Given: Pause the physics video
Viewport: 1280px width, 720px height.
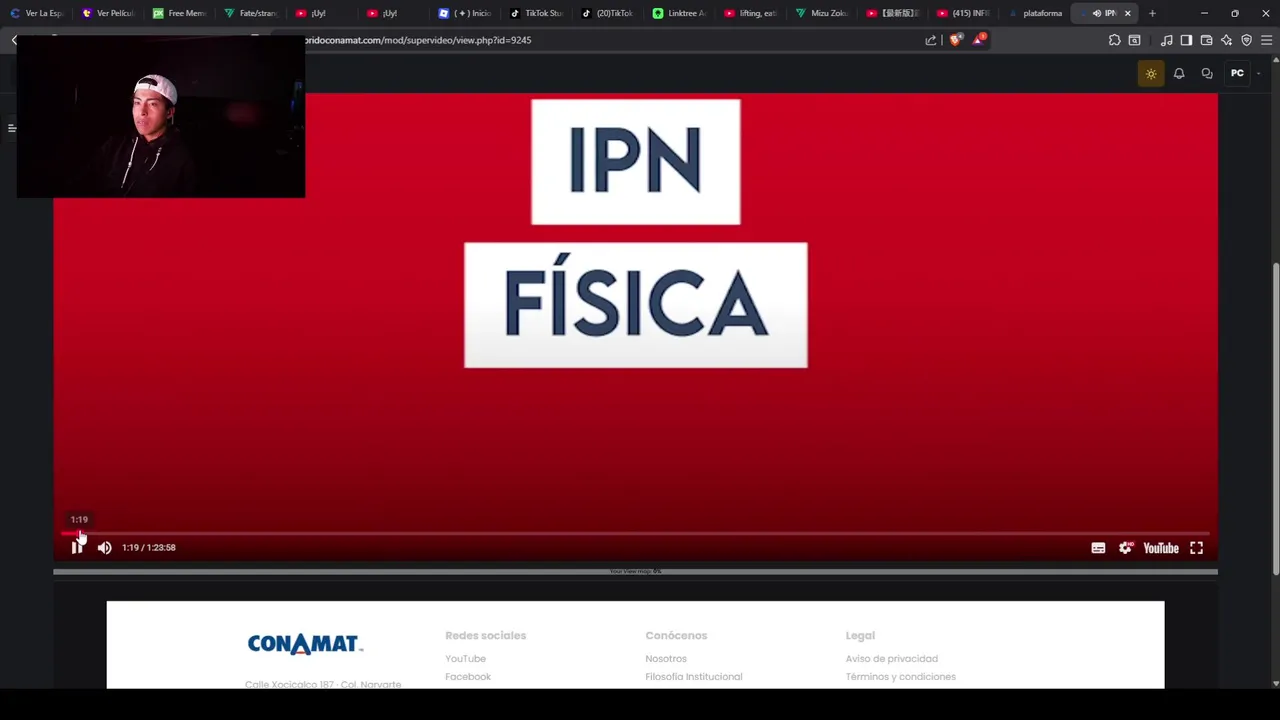Looking at the screenshot, I should (x=77, y=547).
